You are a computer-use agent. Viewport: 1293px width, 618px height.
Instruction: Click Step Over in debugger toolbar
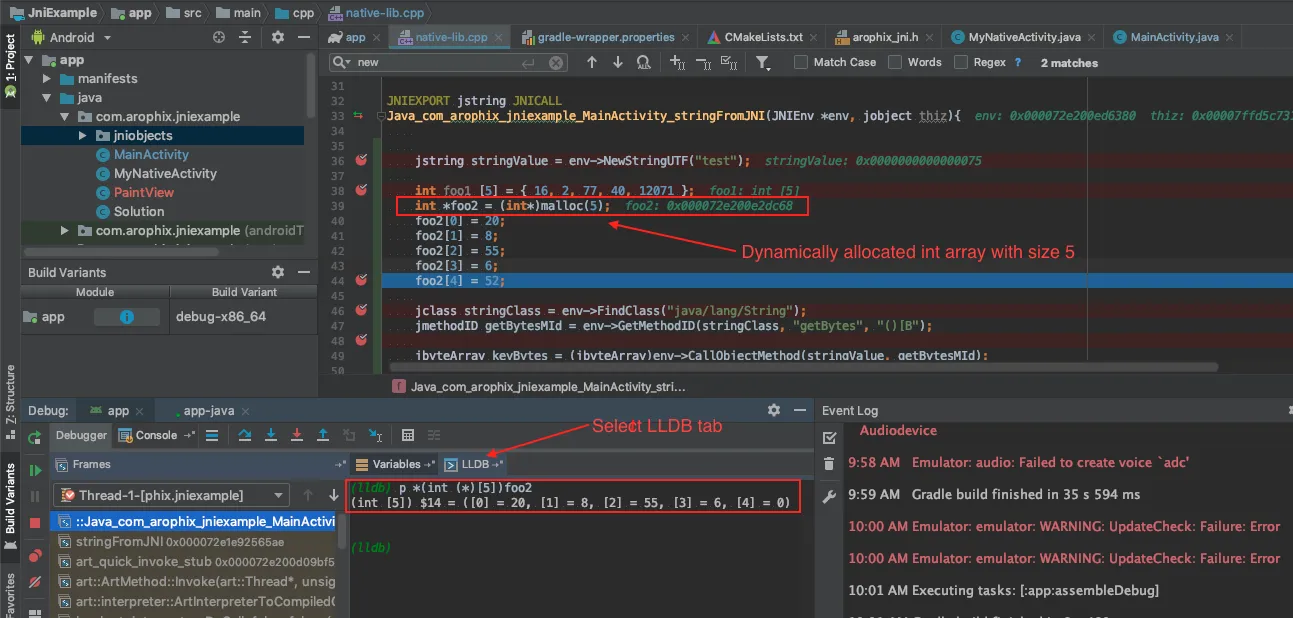click(245, 435)
